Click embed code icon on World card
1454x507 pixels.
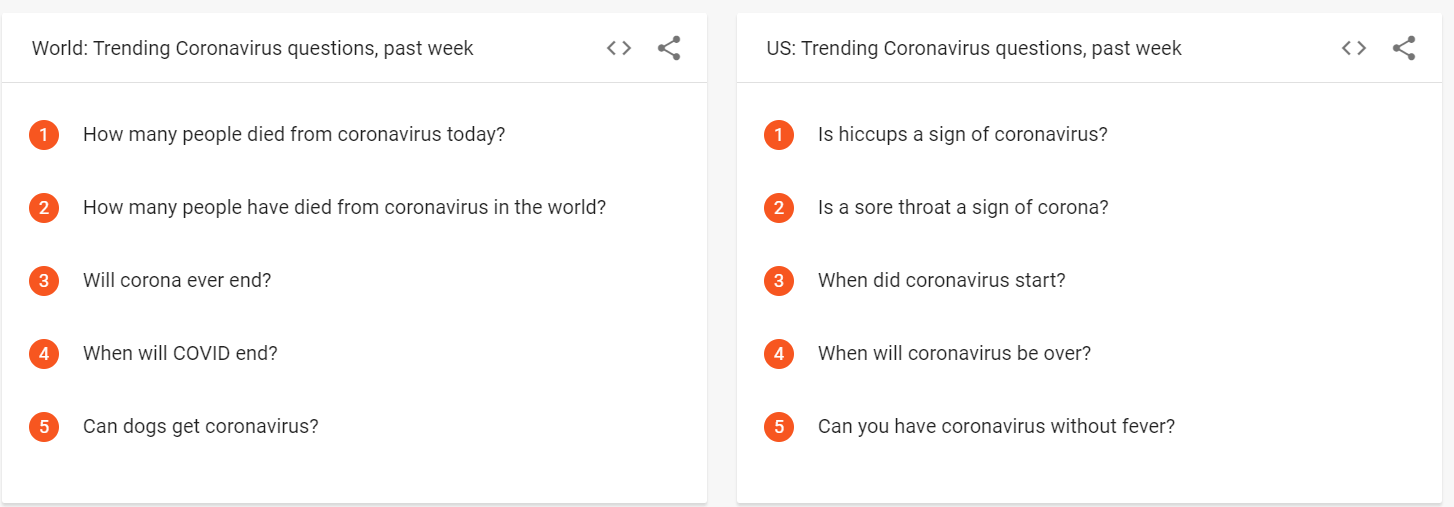click(619, 48)
